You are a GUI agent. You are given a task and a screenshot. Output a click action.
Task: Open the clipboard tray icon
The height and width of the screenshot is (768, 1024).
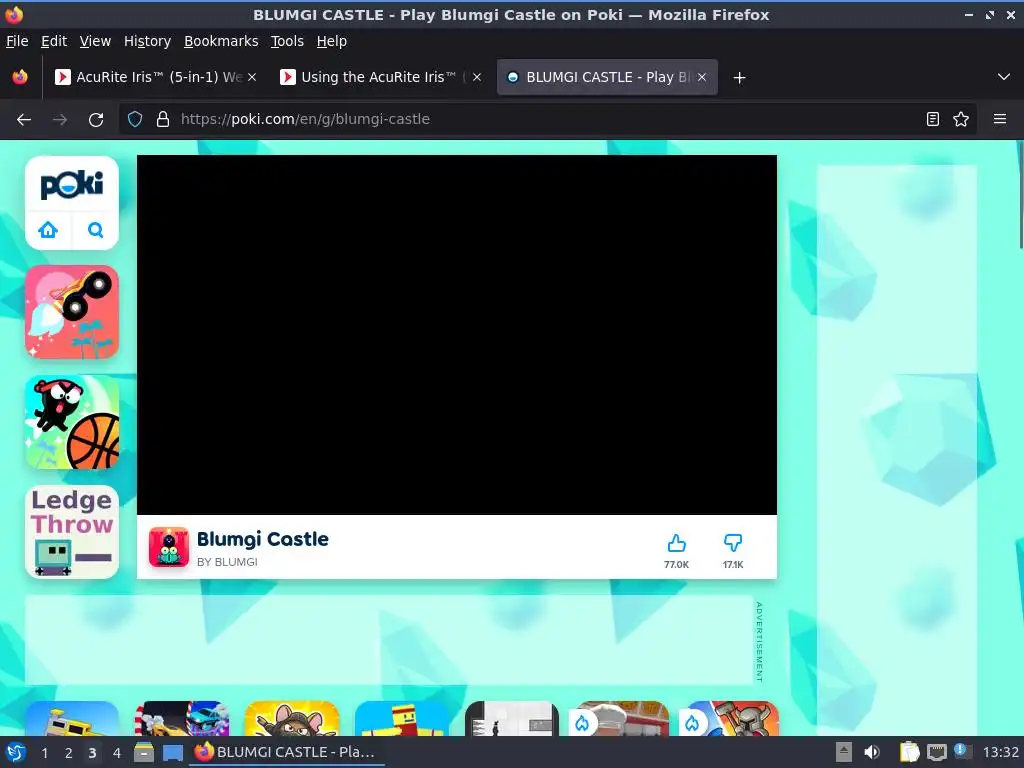coord(909,752)
